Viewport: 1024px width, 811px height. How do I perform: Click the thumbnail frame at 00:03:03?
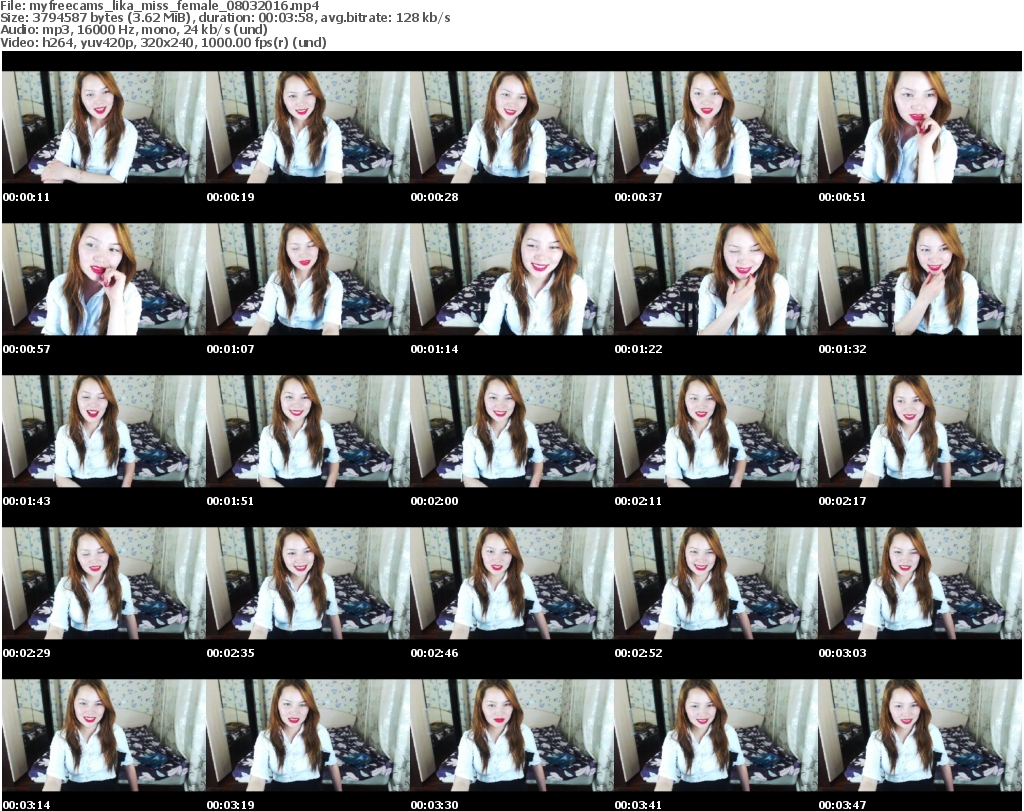[920, 583]
